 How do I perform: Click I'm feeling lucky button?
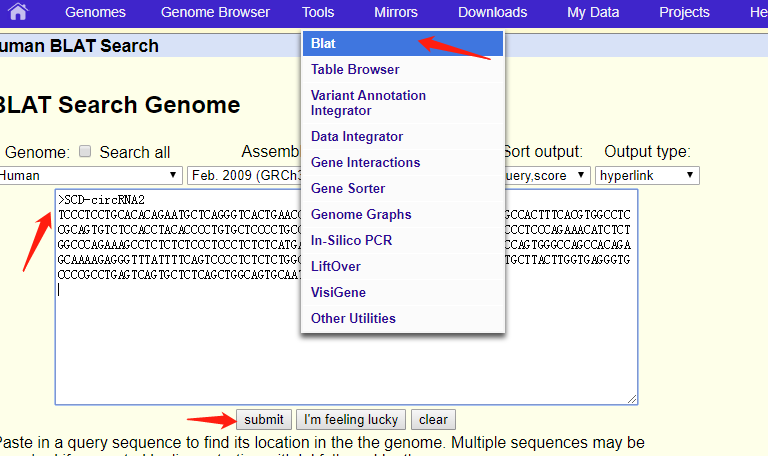[x=352, y=420]
